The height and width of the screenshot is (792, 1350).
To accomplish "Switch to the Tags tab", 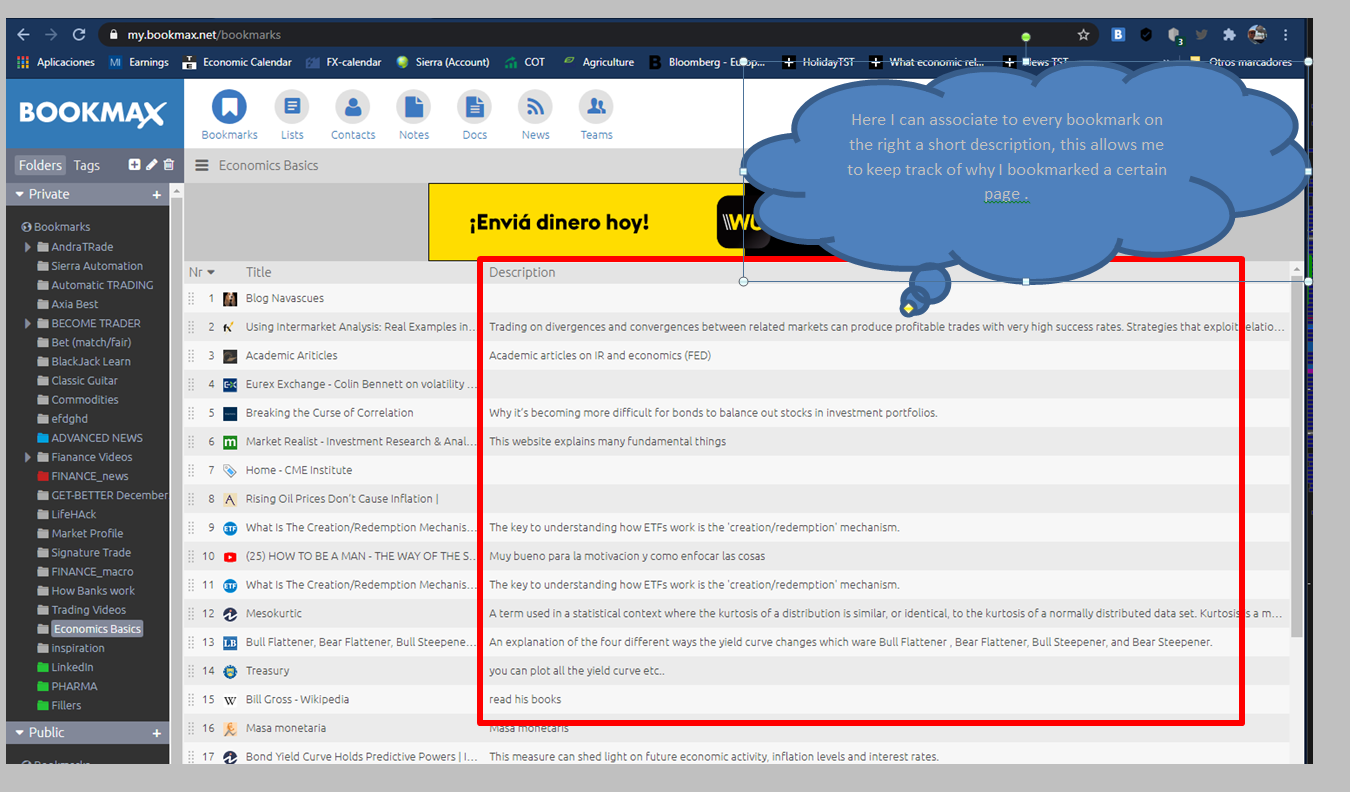I will pyautogui.click(x=86, y=165).
